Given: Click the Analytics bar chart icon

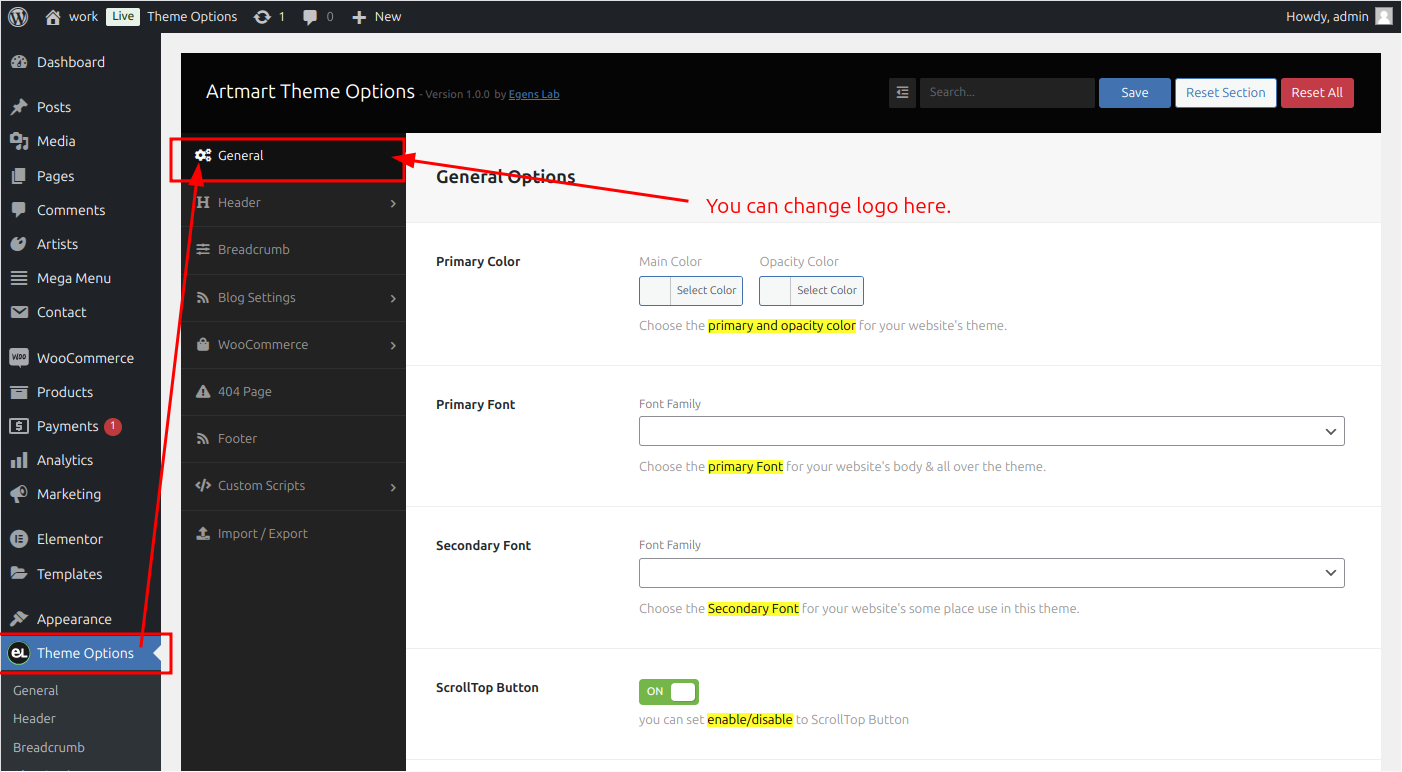Looking at the screenshot, I should pyautogui.click(x=18, y=460).
